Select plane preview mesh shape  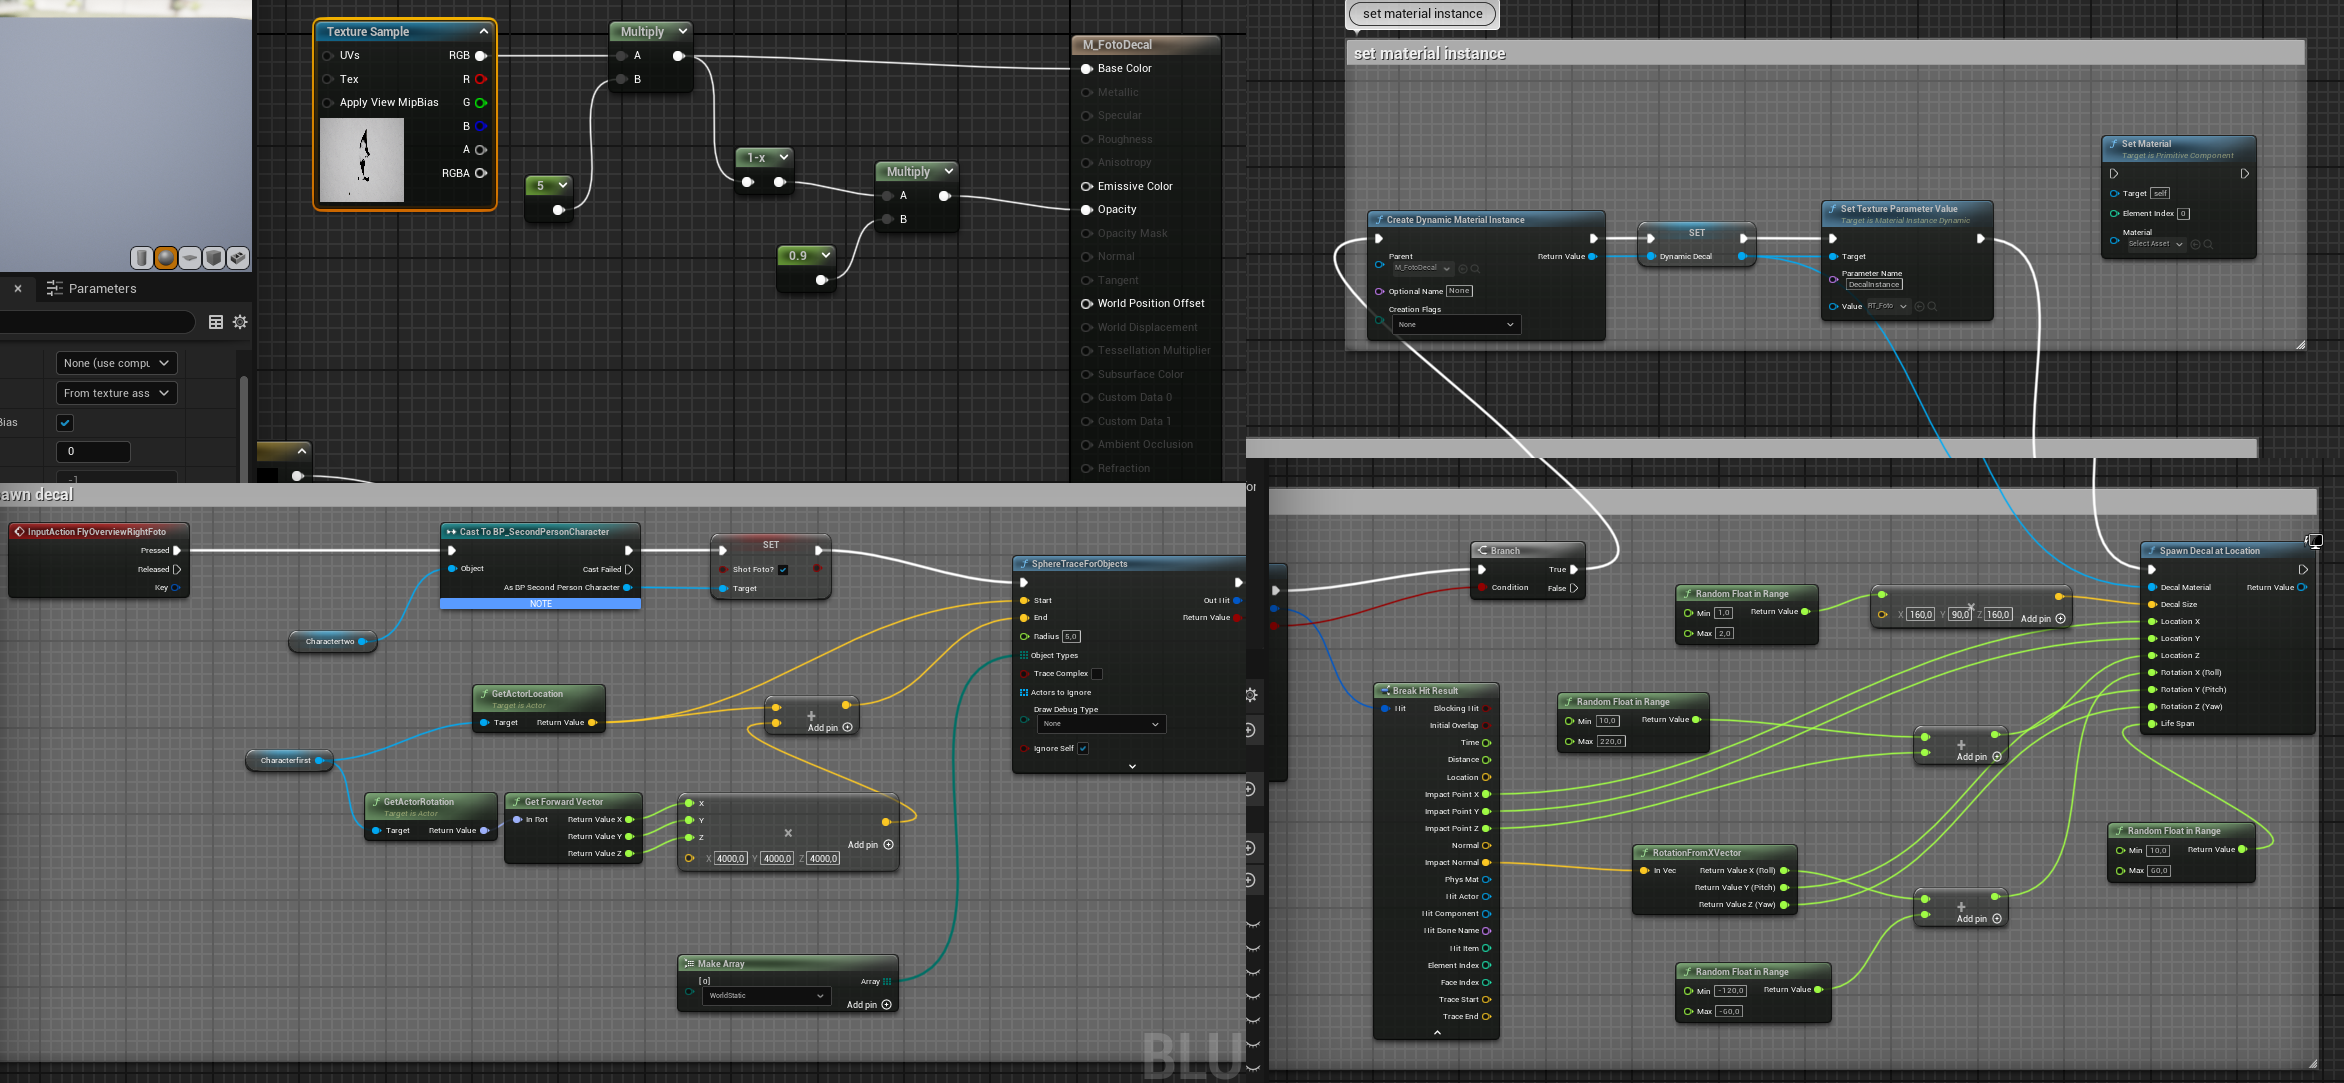point(190,258)
